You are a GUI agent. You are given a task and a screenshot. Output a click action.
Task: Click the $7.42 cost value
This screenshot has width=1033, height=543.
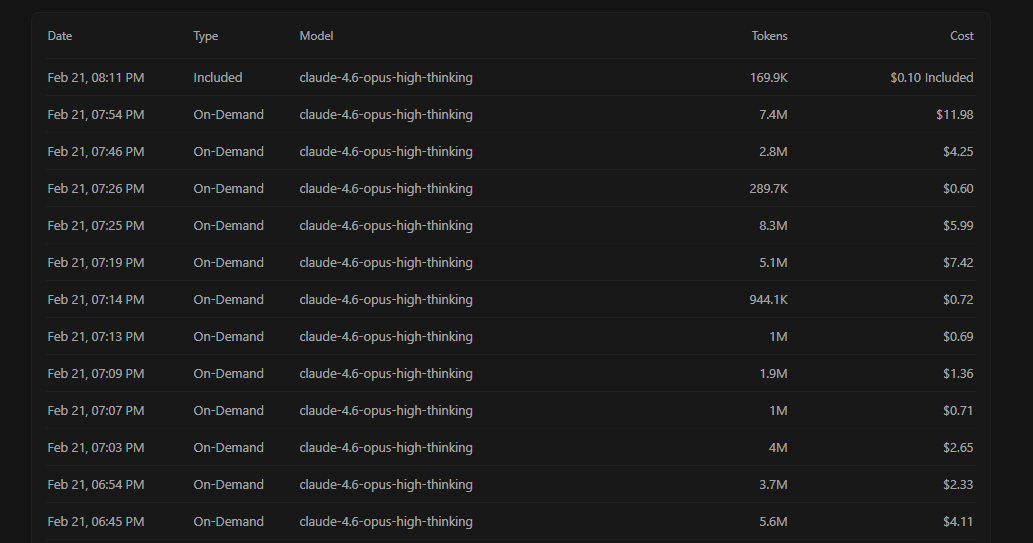[x=958, y=262]
